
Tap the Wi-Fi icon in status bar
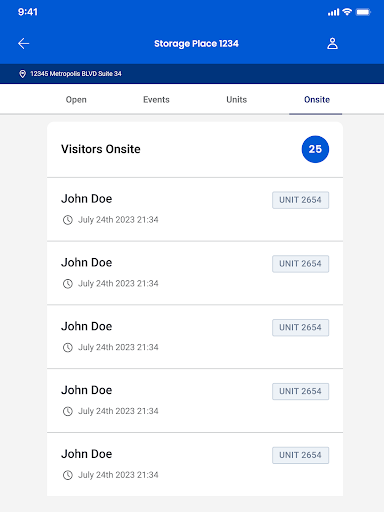click(347, 12)
